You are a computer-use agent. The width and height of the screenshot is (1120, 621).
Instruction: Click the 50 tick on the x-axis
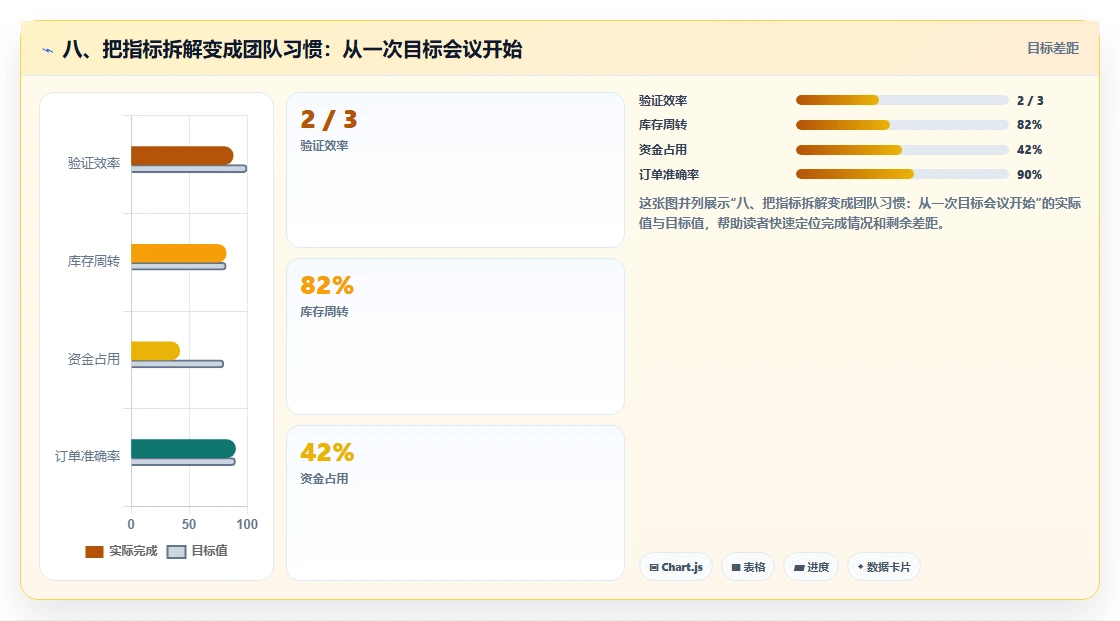pyautogui.click(x=189, y=524)
